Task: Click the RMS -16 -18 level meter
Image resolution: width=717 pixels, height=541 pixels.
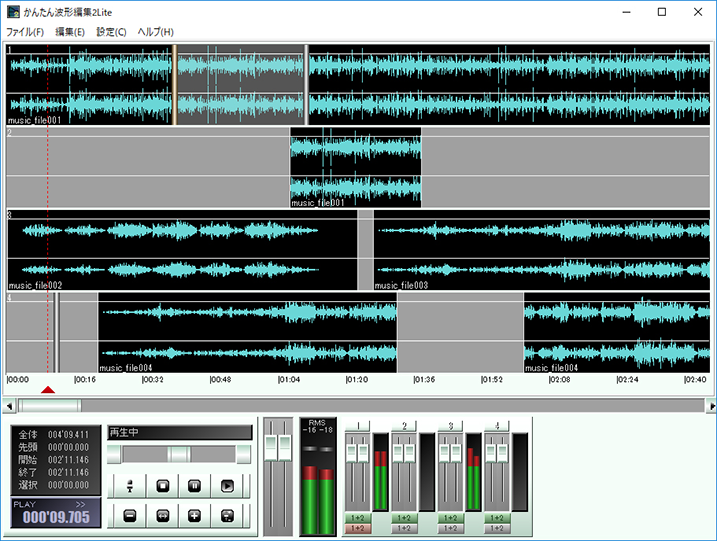Action: pos(318,476)
